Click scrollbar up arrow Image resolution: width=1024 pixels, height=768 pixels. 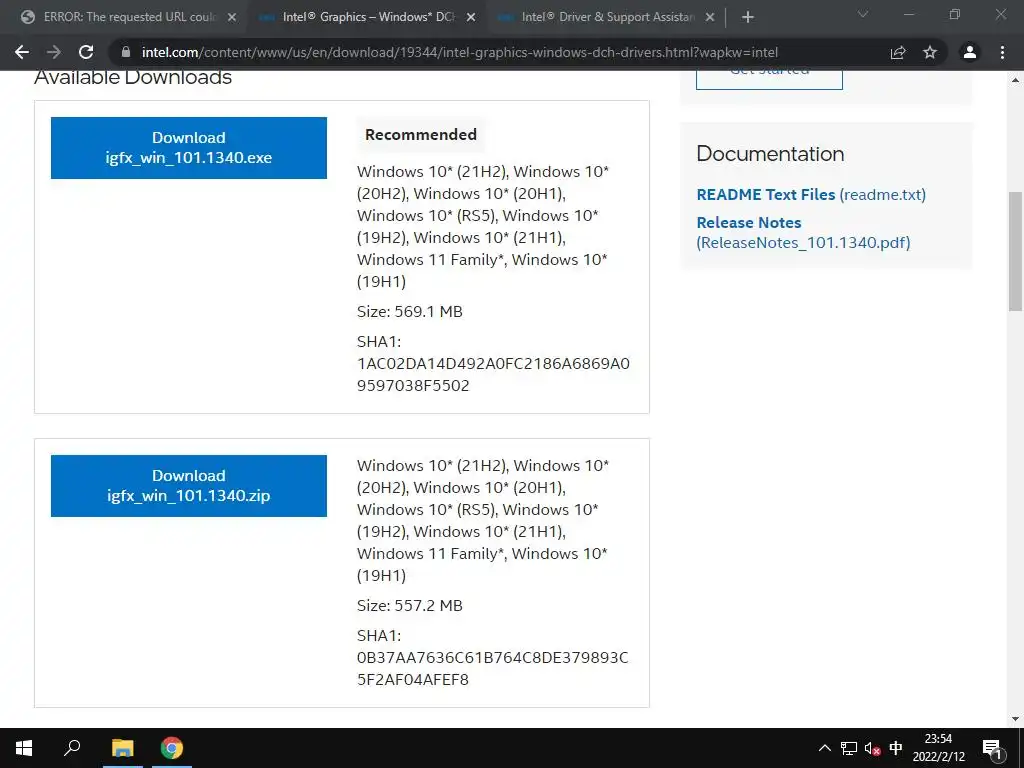1015,80
